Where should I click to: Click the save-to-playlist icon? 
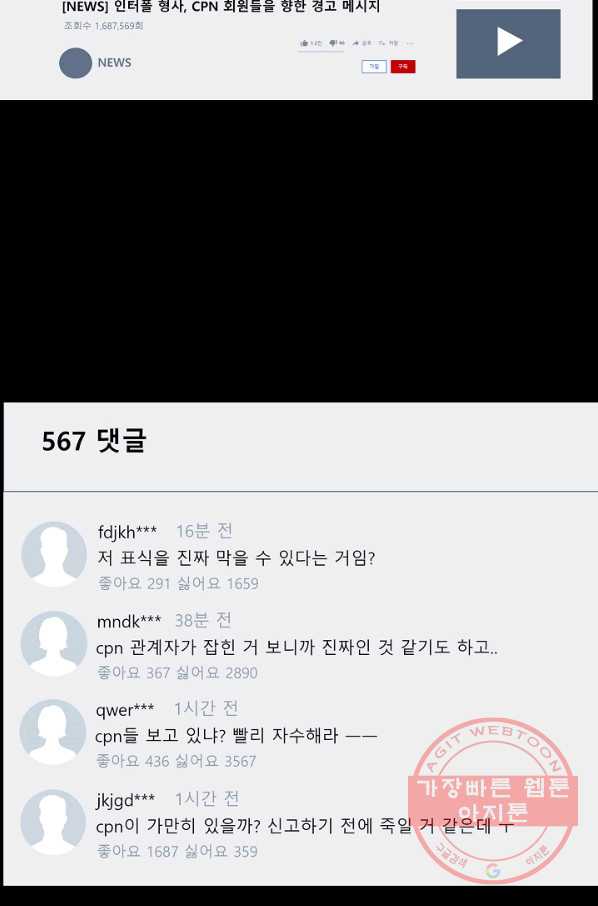point(382,43)
